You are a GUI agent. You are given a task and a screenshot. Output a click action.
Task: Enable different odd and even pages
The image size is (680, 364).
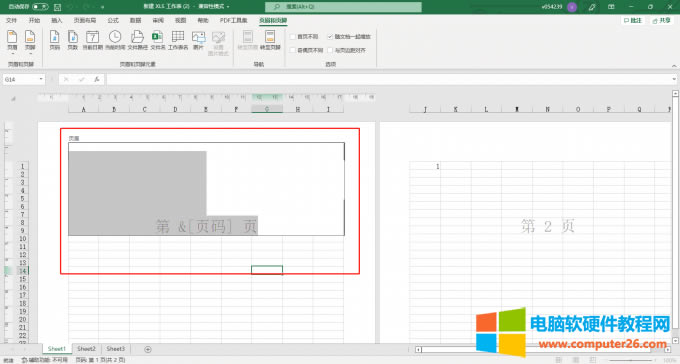coord(293,50)
